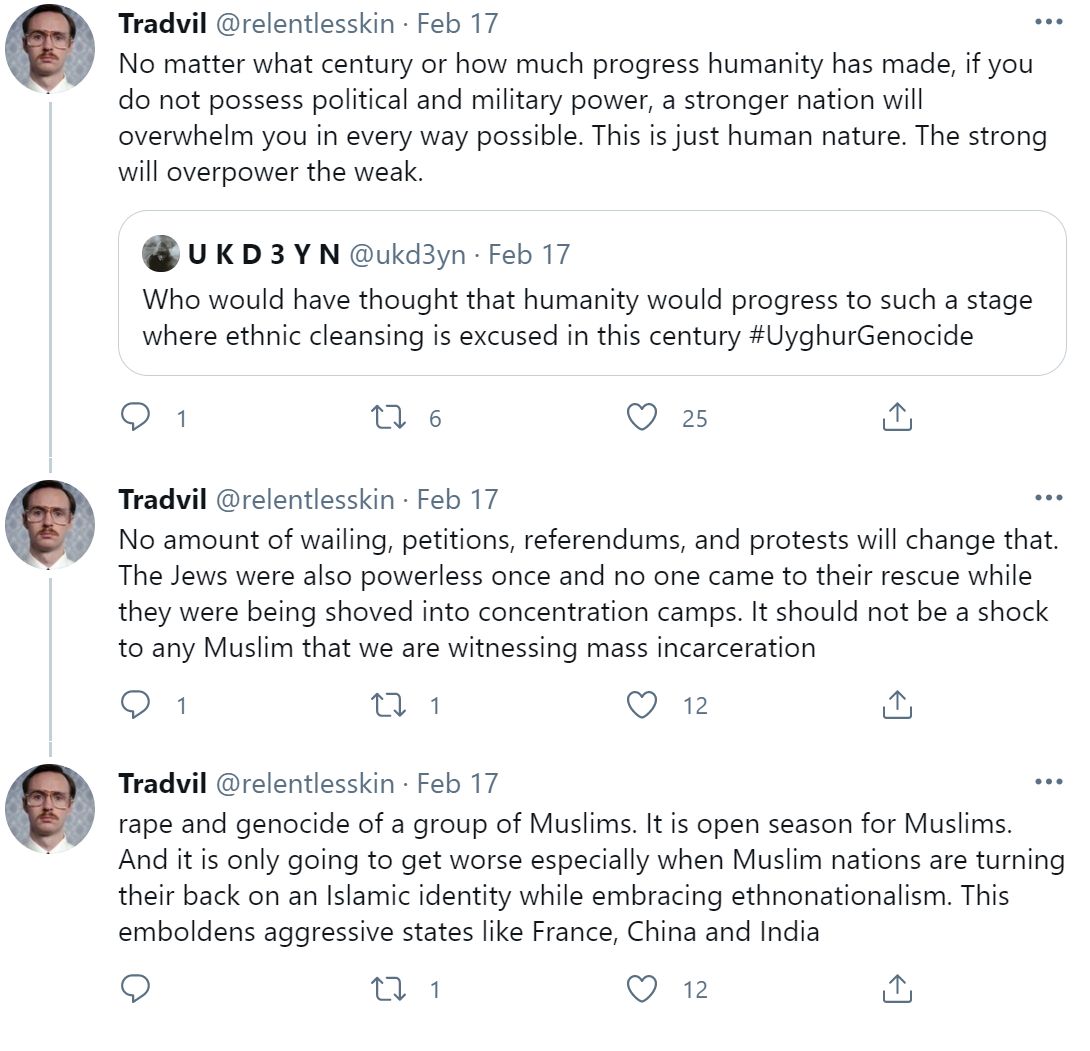Screen dimensions: 1090x1051
Task: Retweet the second tweet about concentration camps
Action: pos(387,705)
